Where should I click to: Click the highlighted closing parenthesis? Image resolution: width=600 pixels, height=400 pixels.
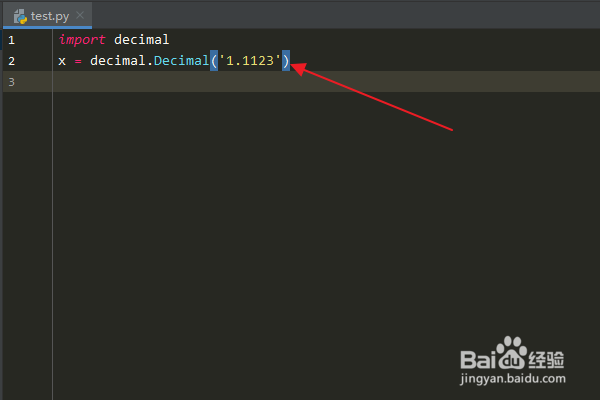click(286, 60)
